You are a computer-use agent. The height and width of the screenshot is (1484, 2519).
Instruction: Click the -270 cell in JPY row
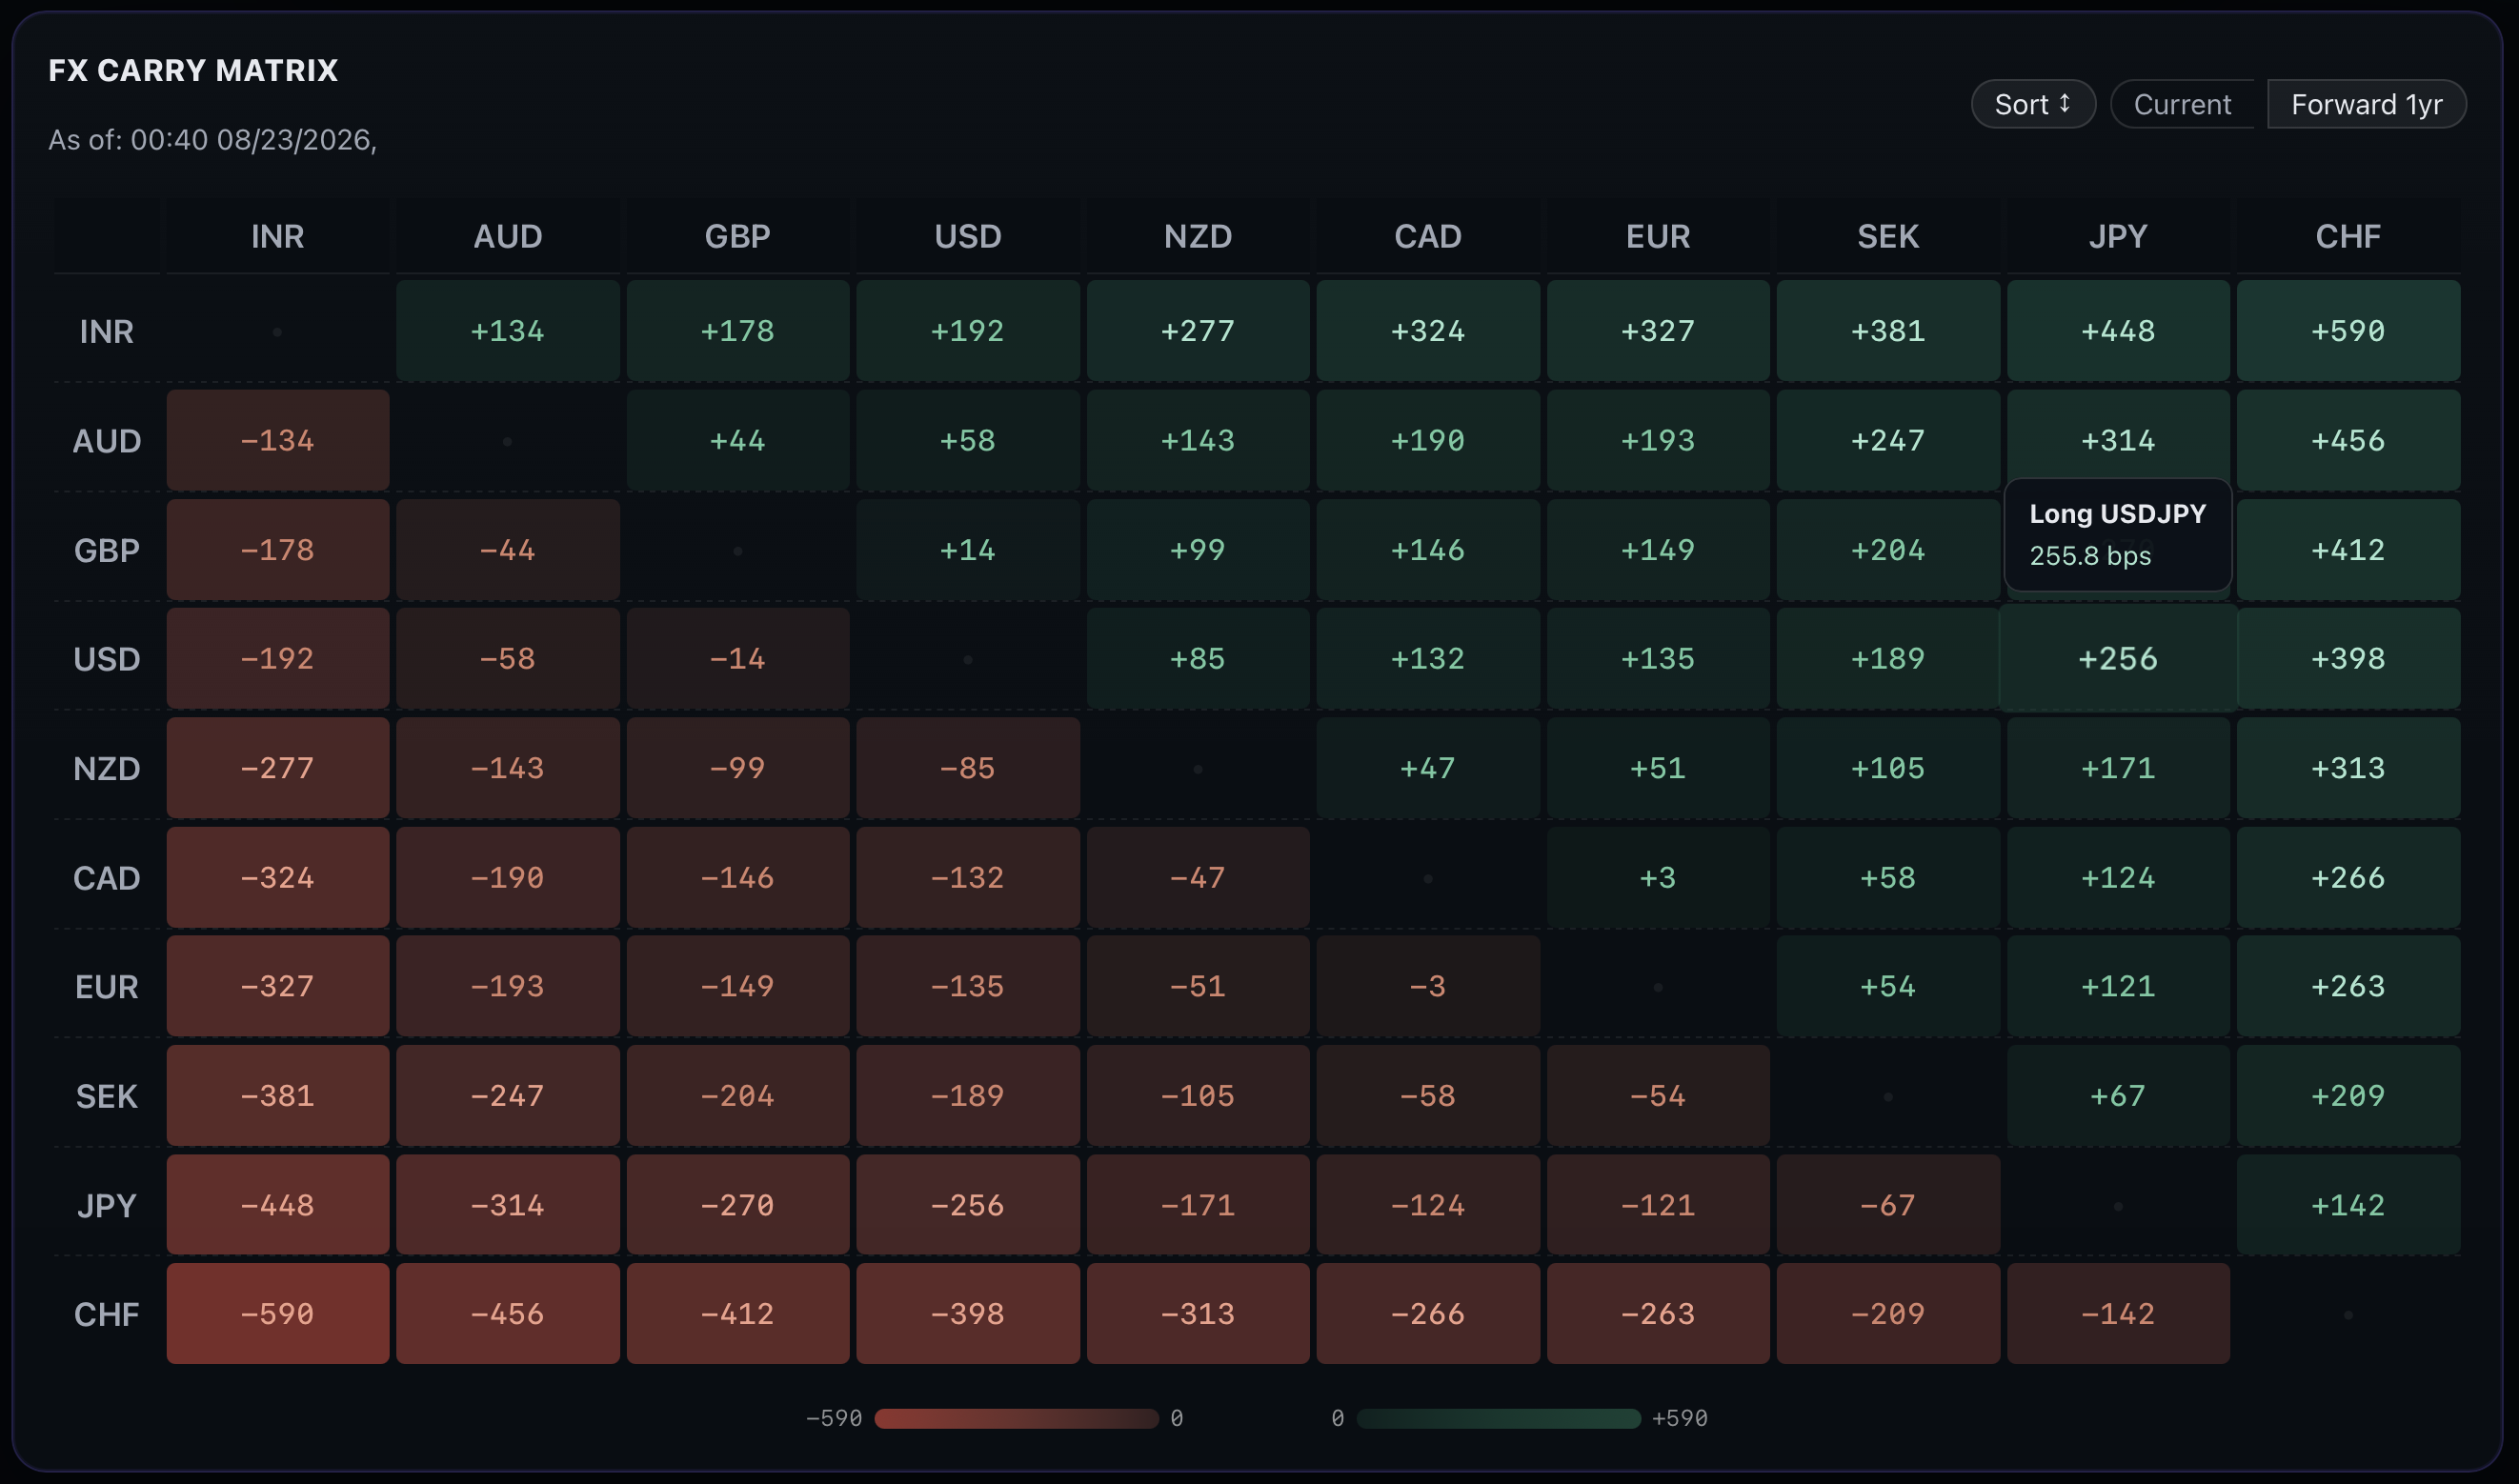tap(738, 1205)
